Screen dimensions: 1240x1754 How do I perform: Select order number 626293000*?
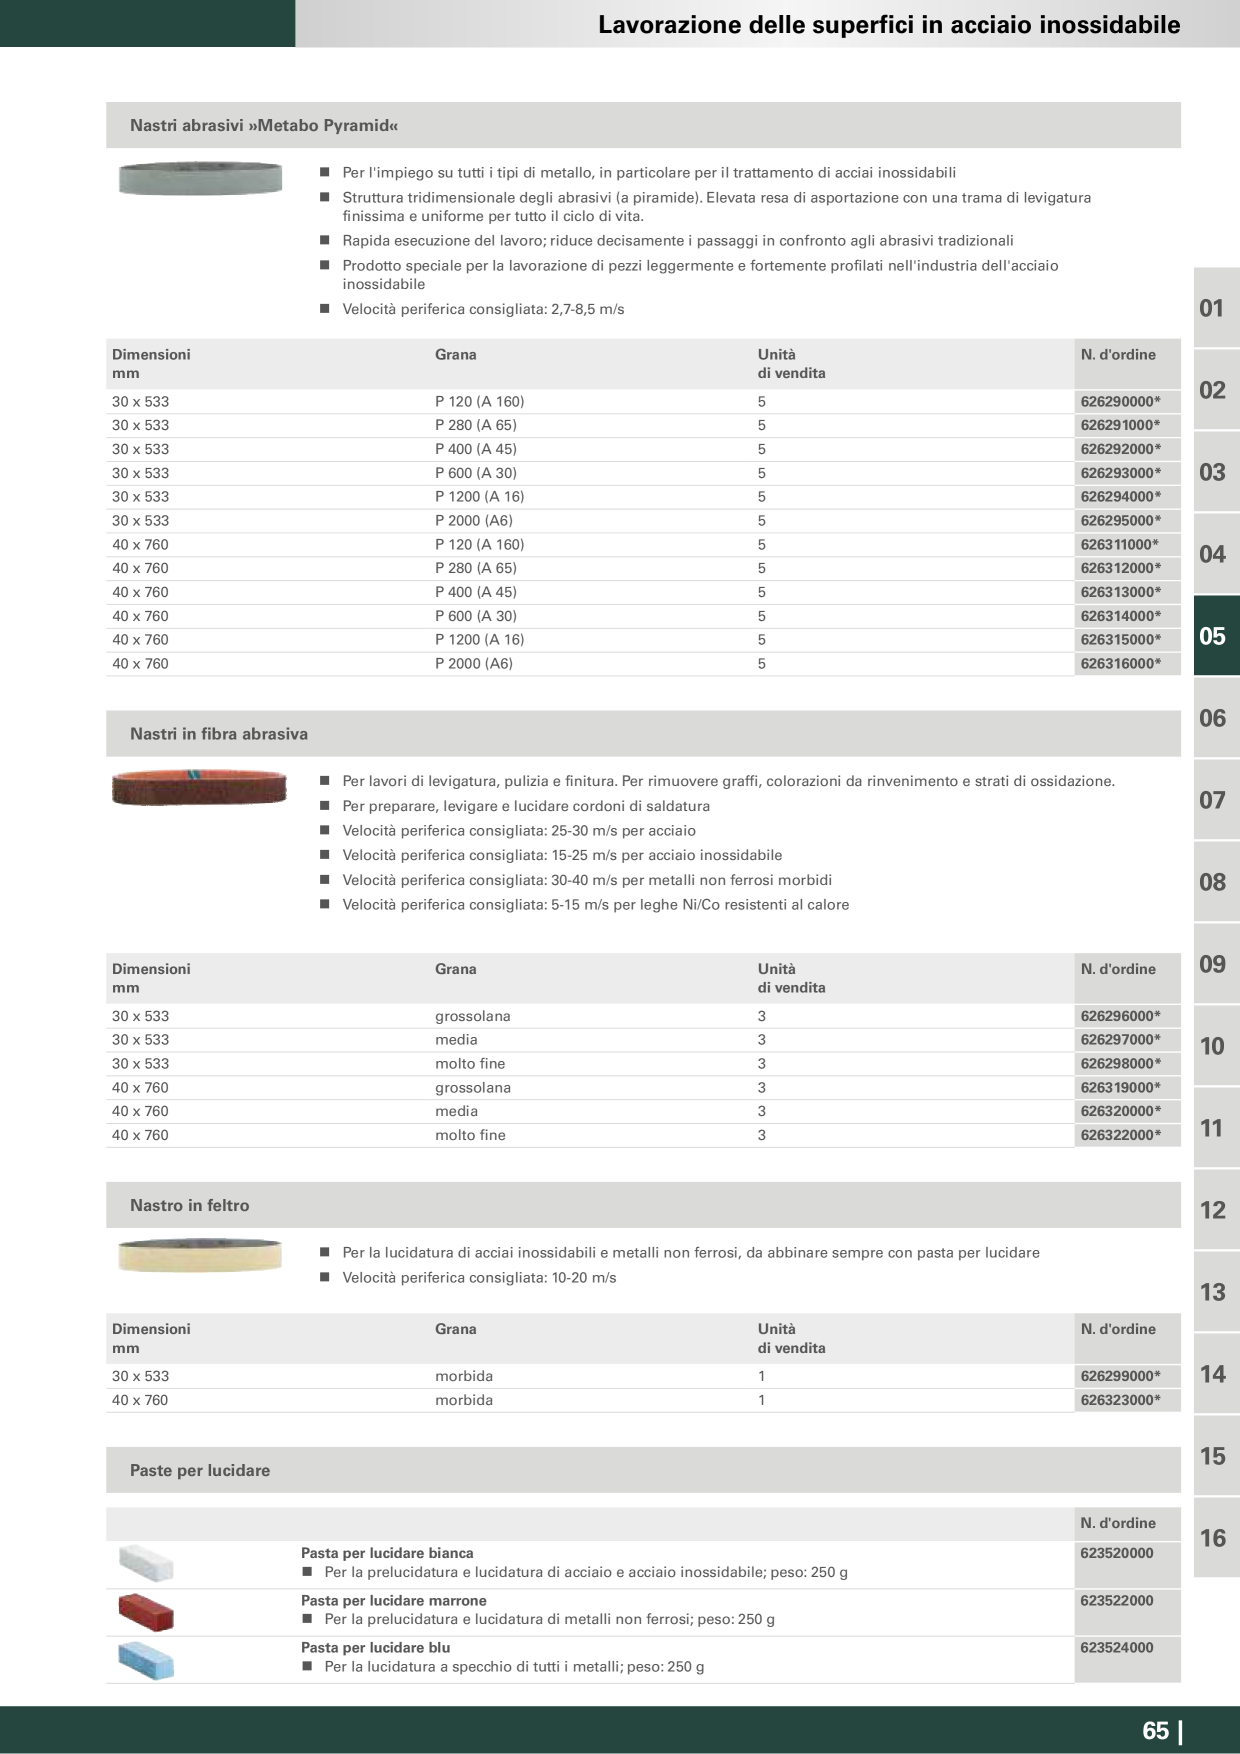pos(1120,473)
